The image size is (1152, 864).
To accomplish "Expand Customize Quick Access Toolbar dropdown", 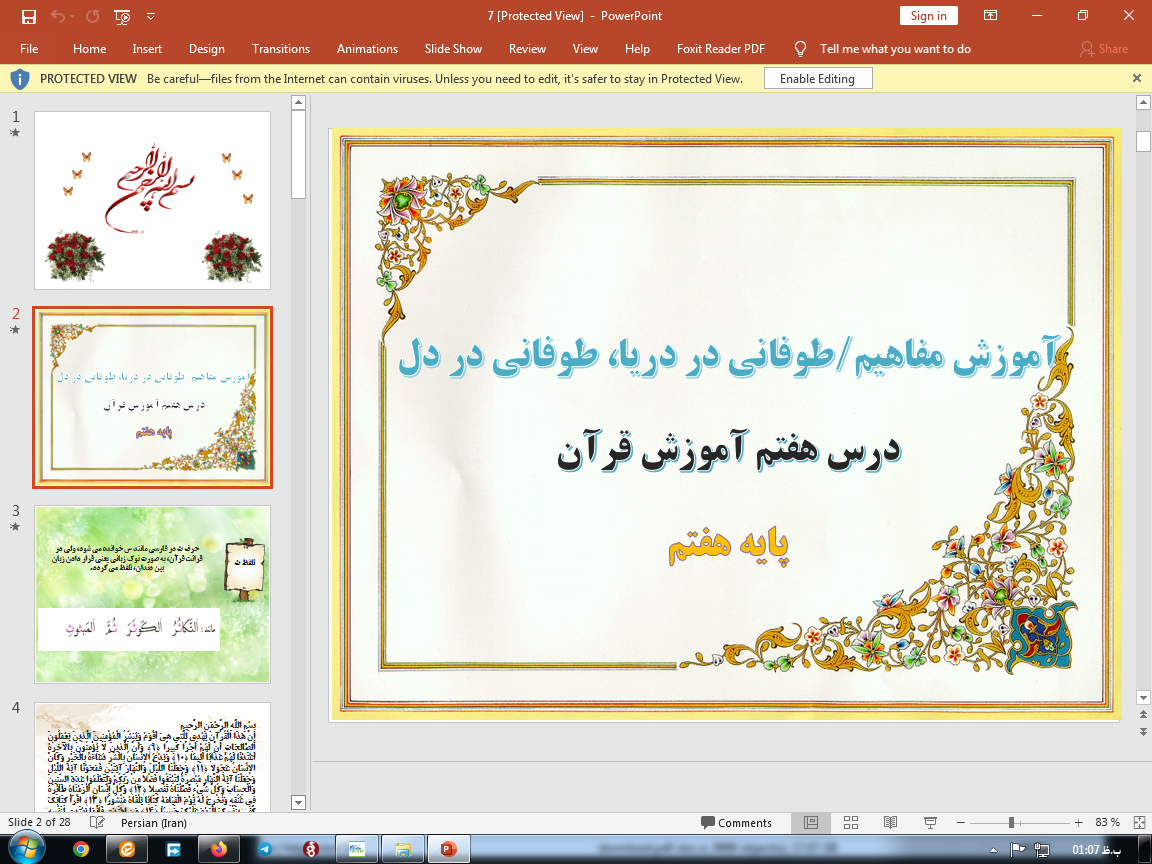I will click(x=151, y=16).
